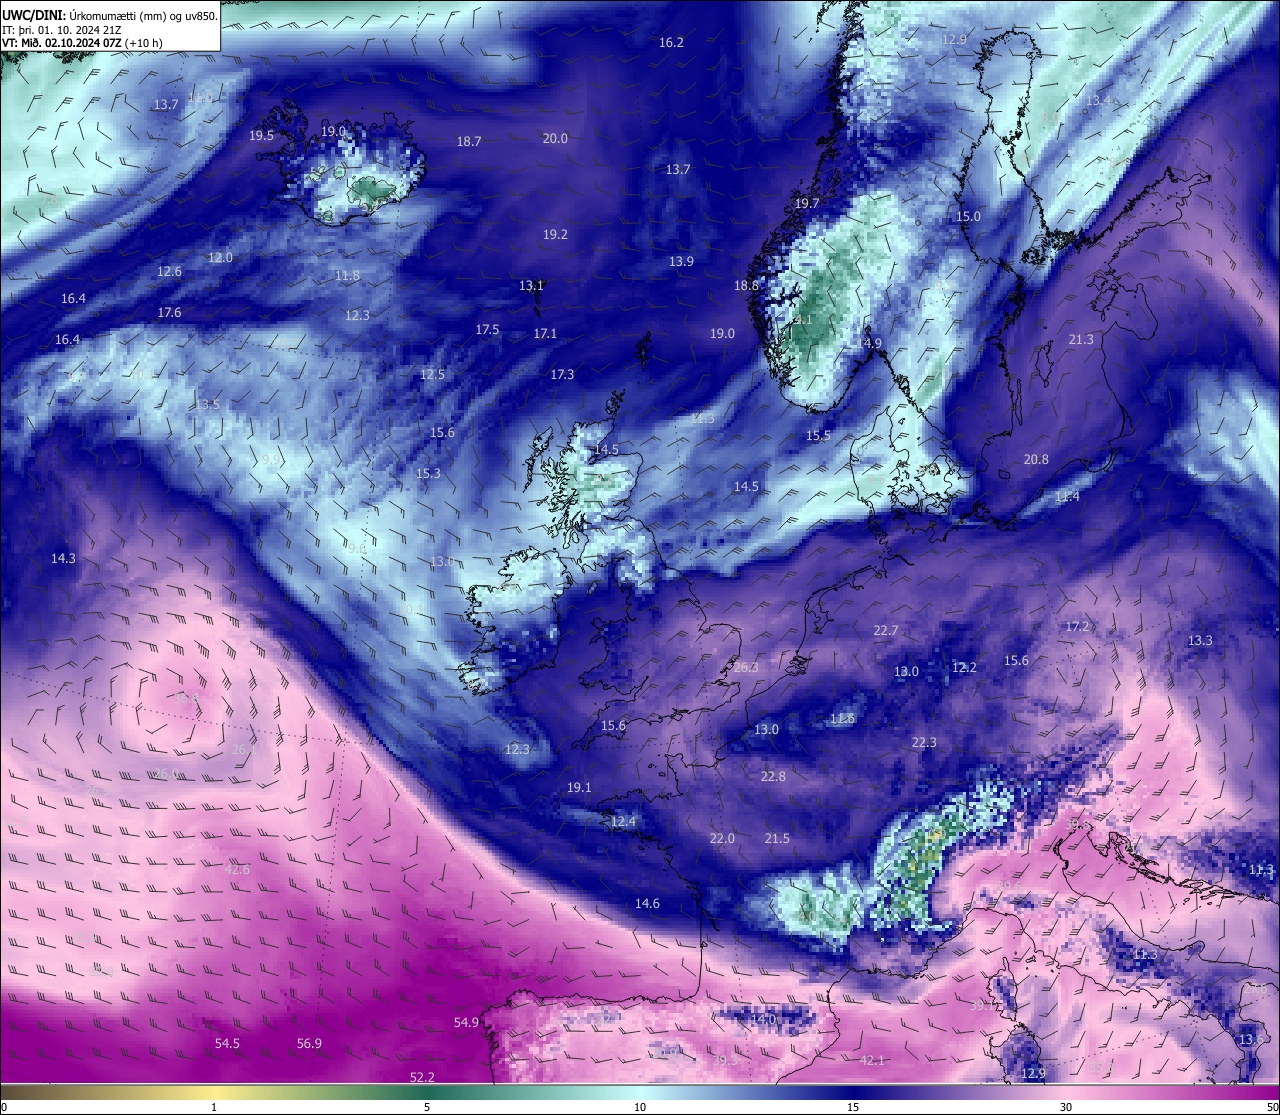Select the 20.0 value label
Screen dimensions: 1280x1115
[x=555, y=139]
